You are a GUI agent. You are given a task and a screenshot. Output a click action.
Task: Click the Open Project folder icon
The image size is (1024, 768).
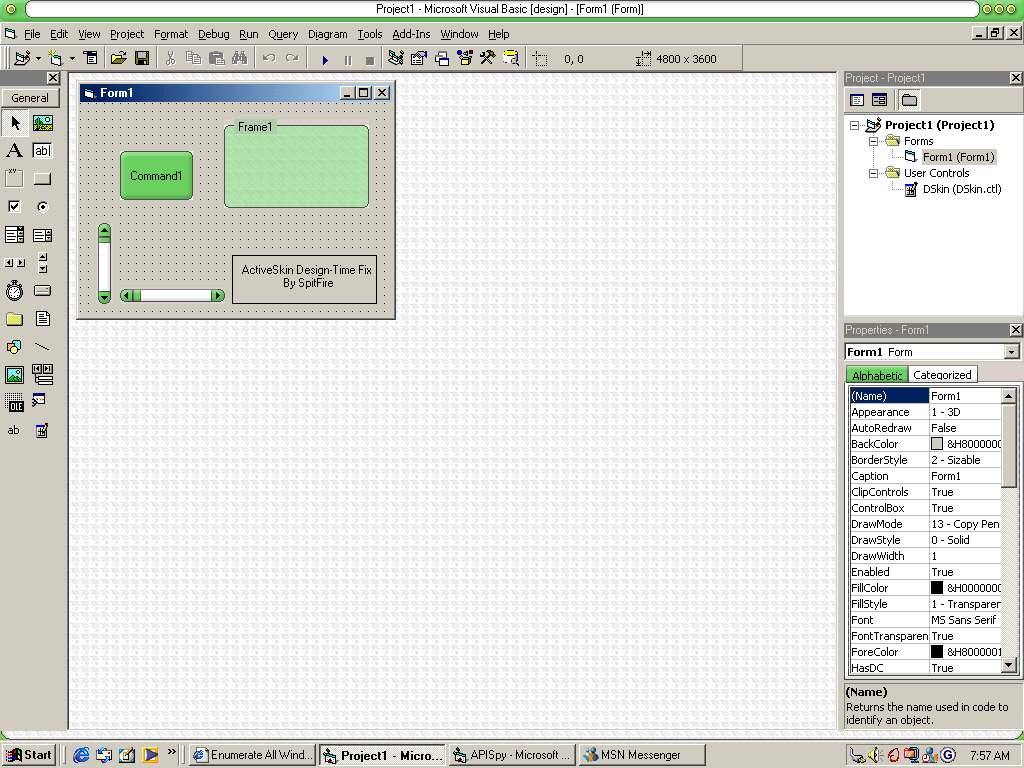point(118,59)
